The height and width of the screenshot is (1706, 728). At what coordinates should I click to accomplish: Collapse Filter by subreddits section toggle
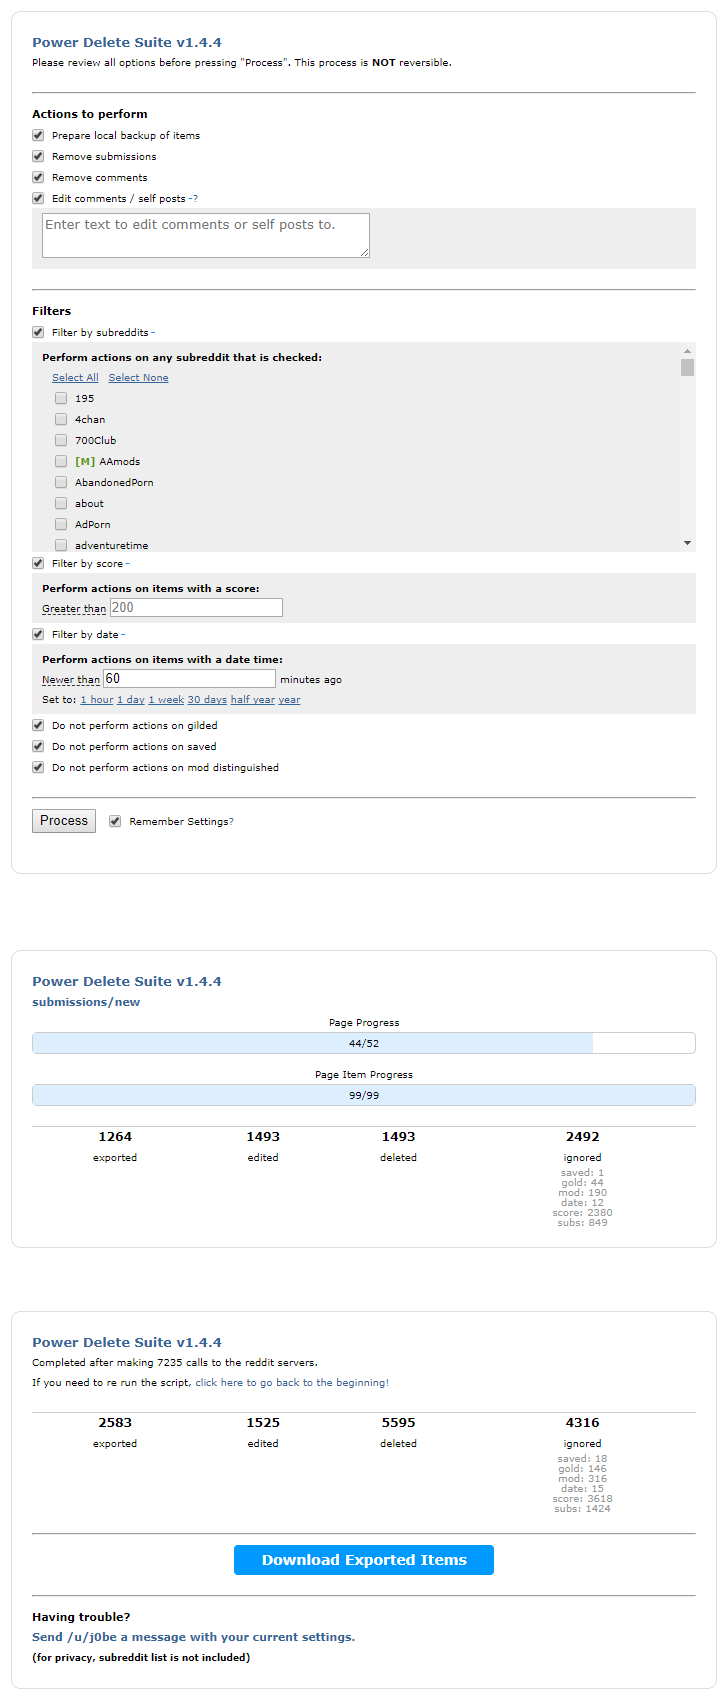[153, 332]
